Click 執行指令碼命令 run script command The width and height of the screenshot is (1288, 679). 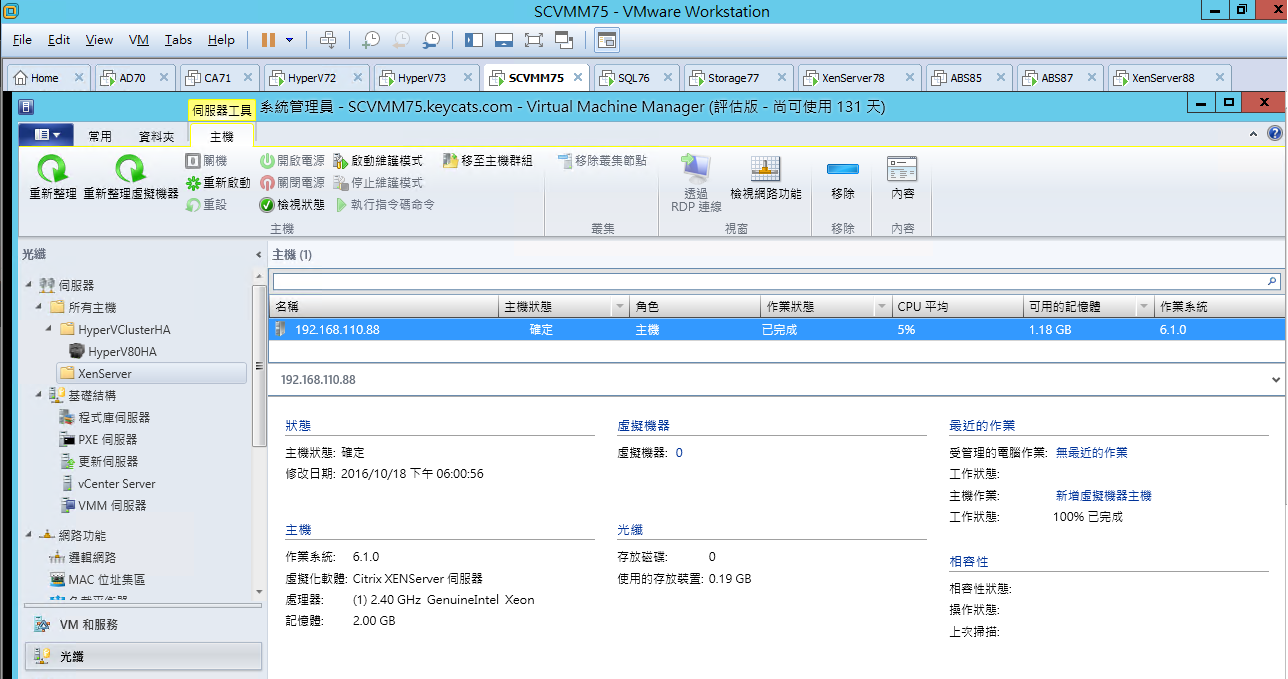[385, 205]
